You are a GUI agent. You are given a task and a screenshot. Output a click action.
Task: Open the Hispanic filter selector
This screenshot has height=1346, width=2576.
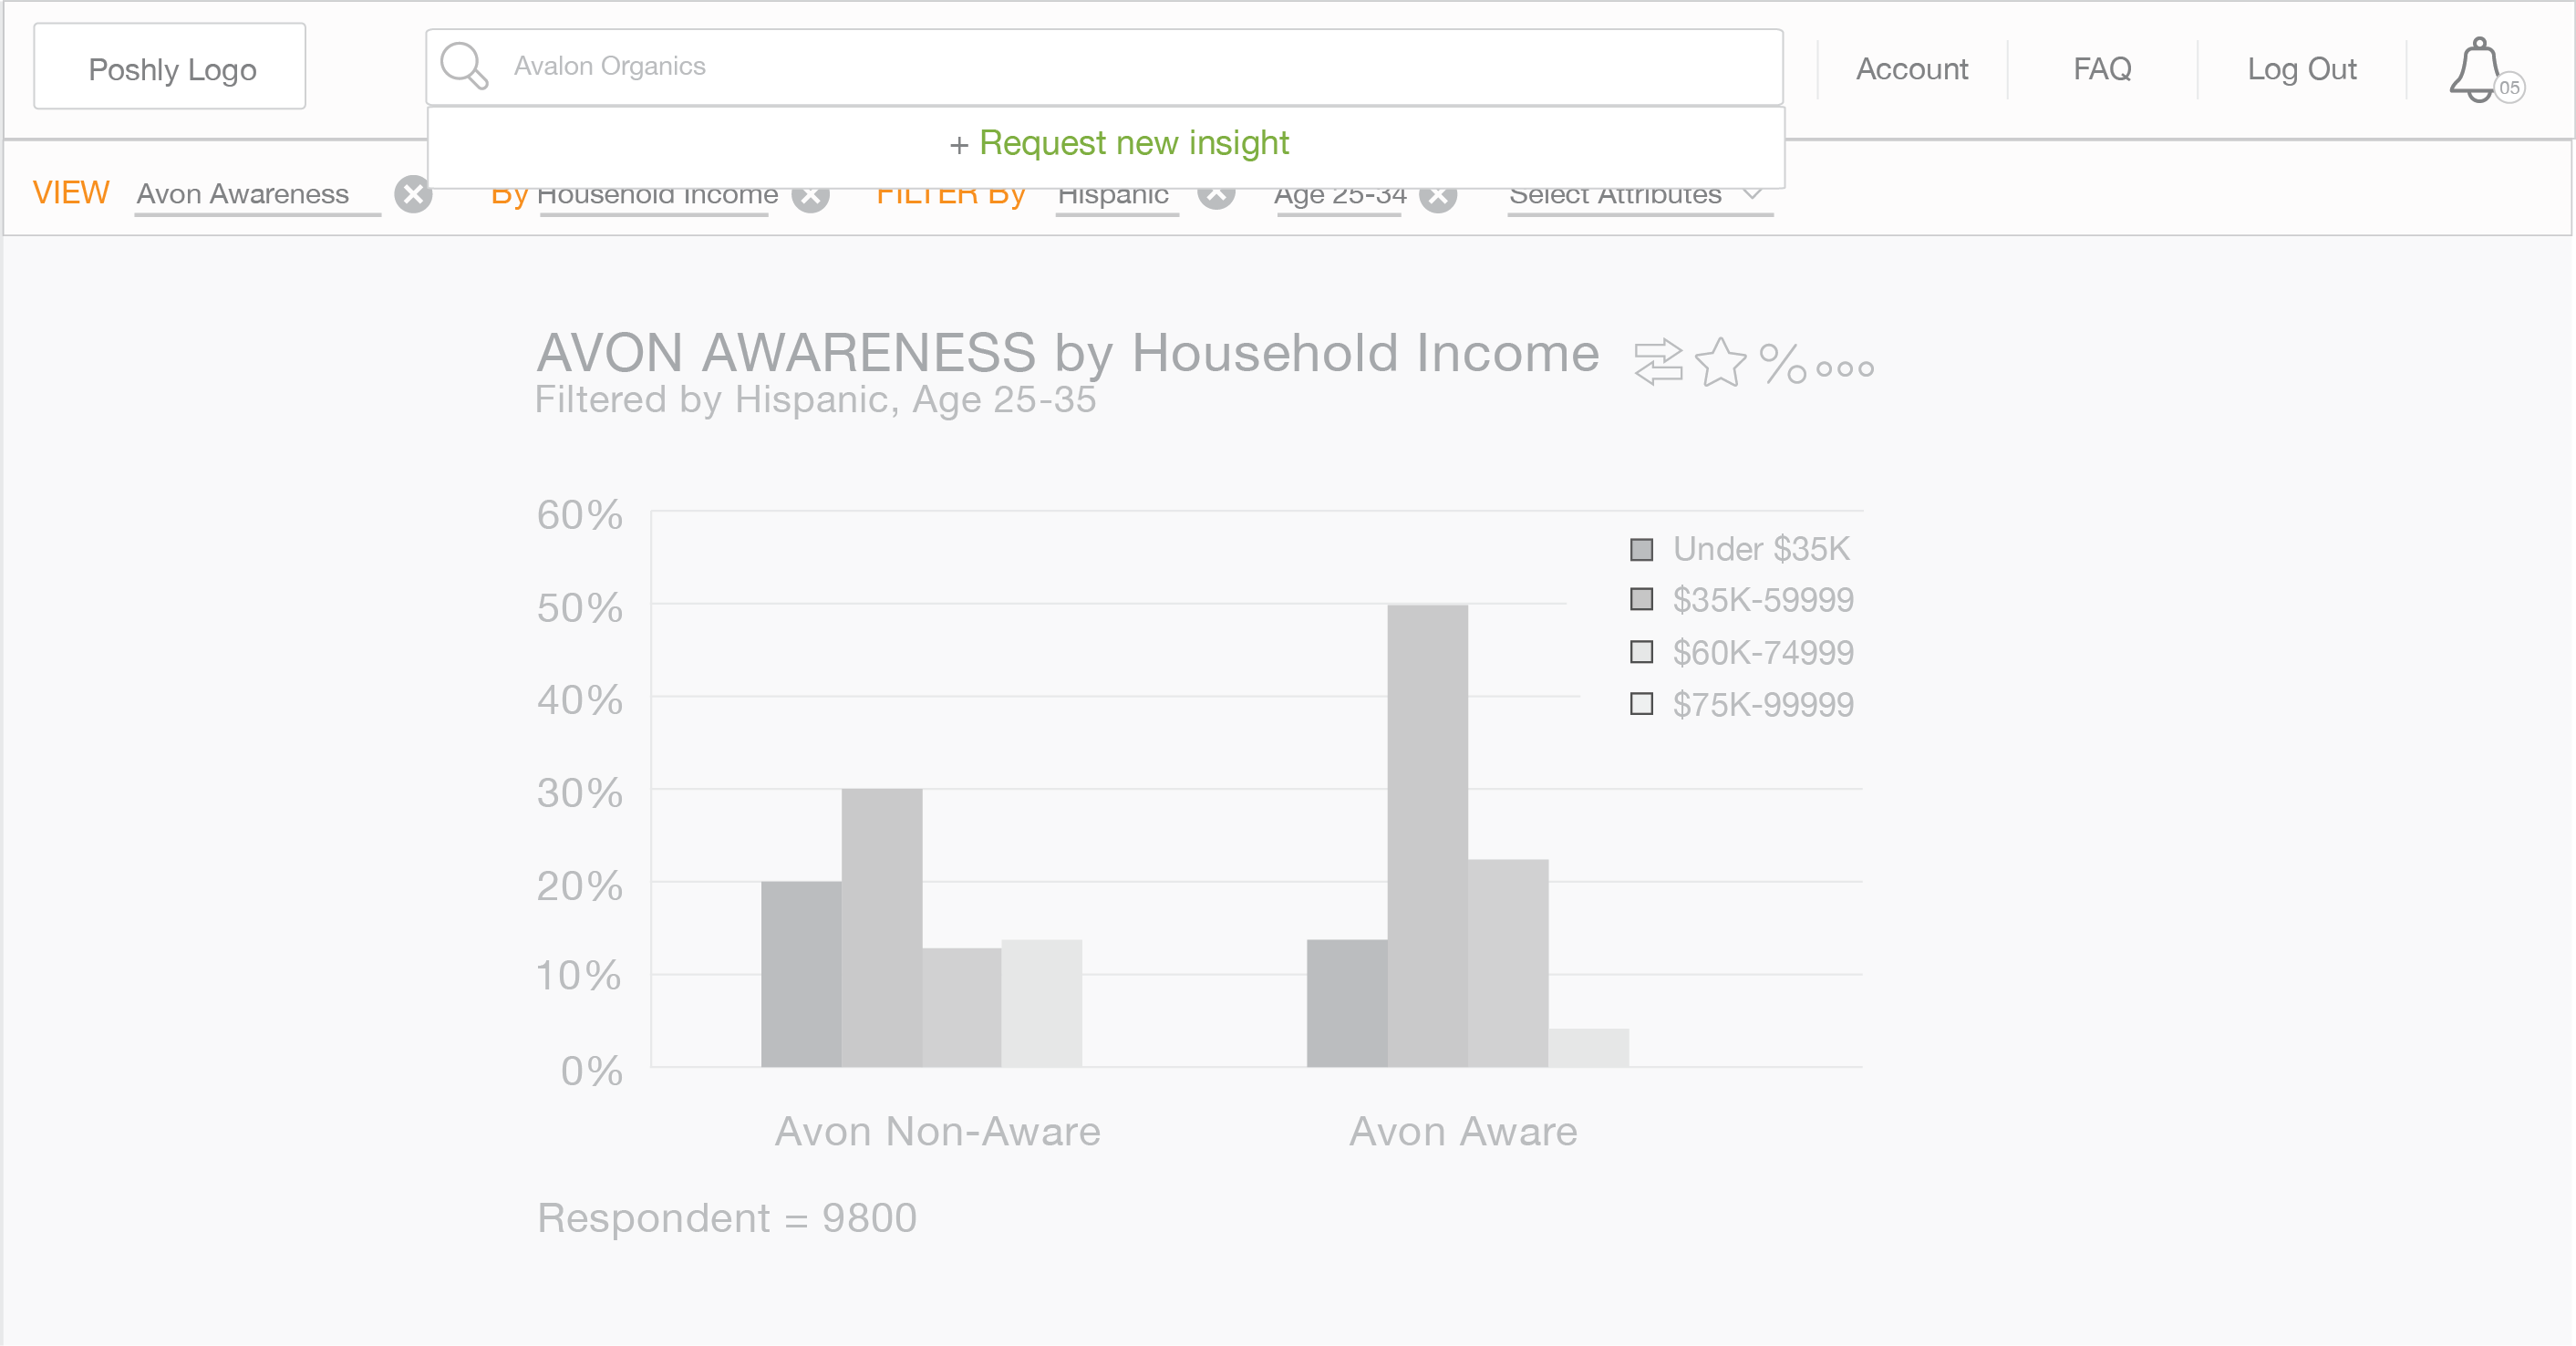coord(1116,198)
